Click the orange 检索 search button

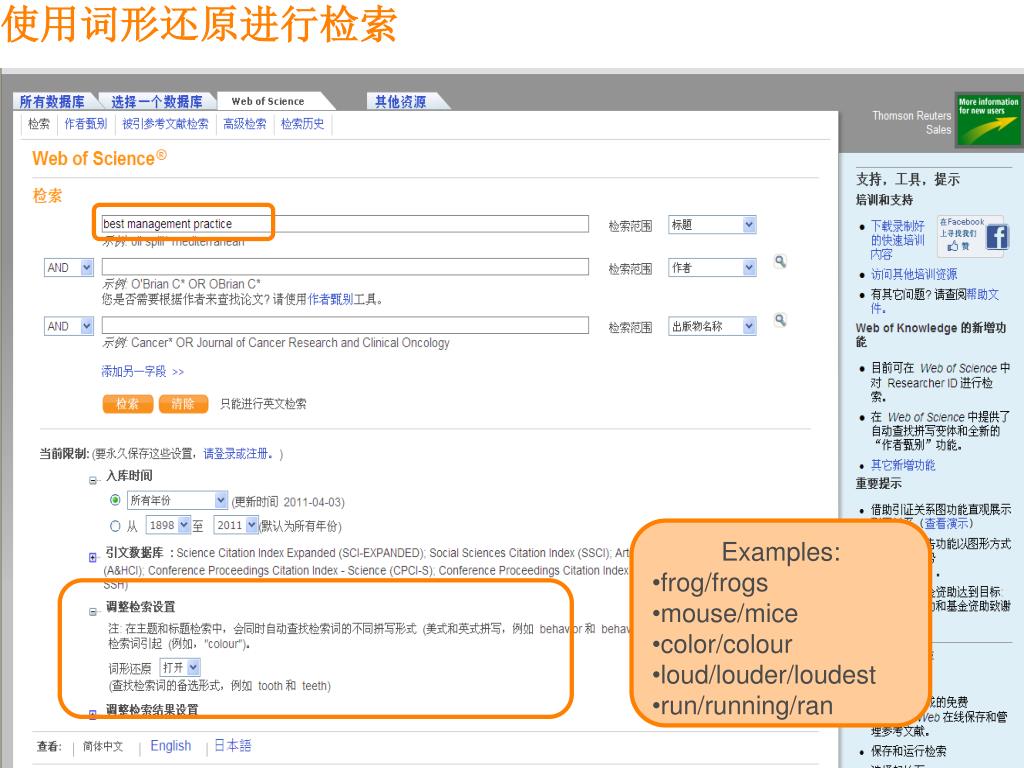127,404
